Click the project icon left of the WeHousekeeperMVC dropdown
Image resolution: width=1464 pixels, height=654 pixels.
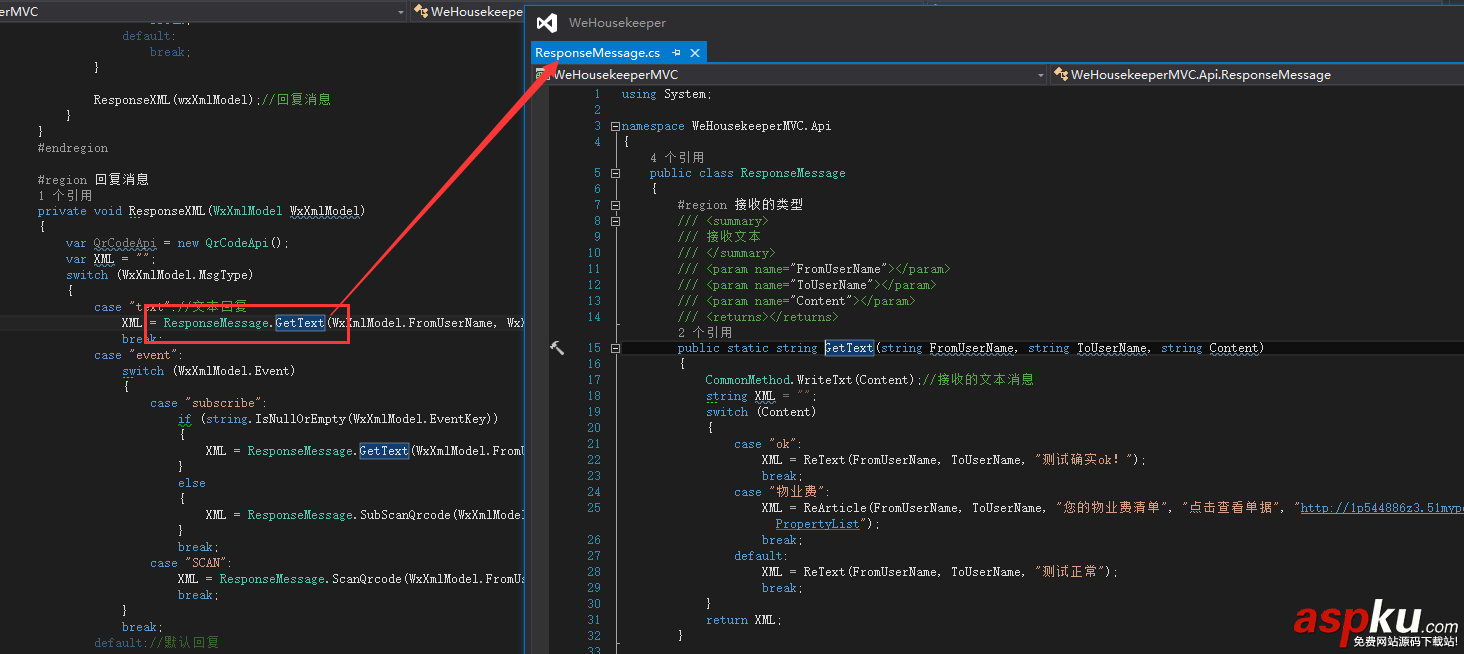542,74
